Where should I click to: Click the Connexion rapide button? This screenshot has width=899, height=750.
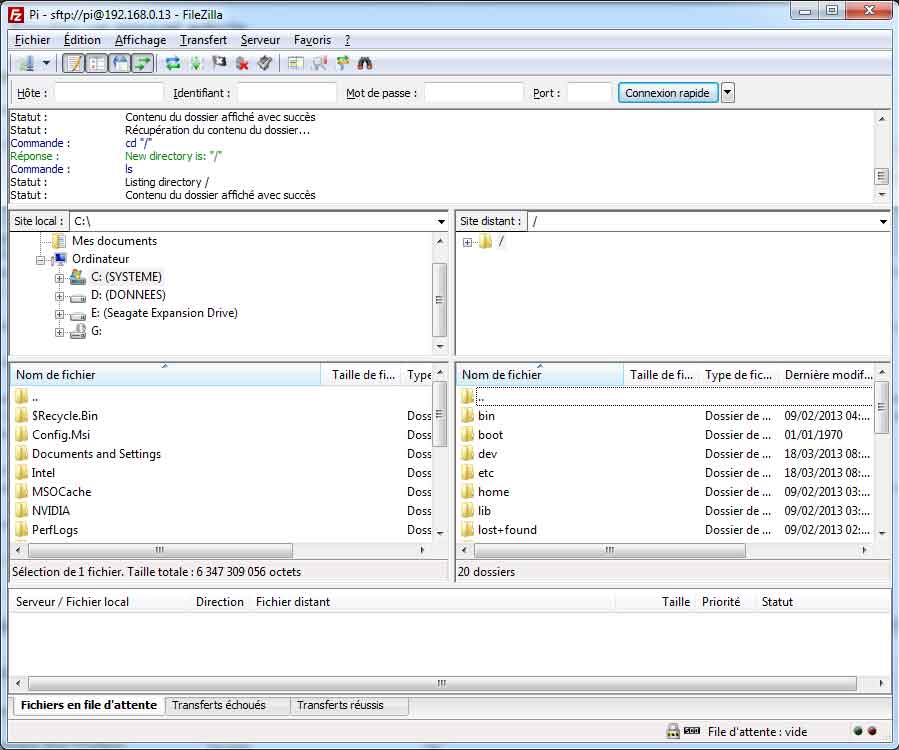[667, 93]
